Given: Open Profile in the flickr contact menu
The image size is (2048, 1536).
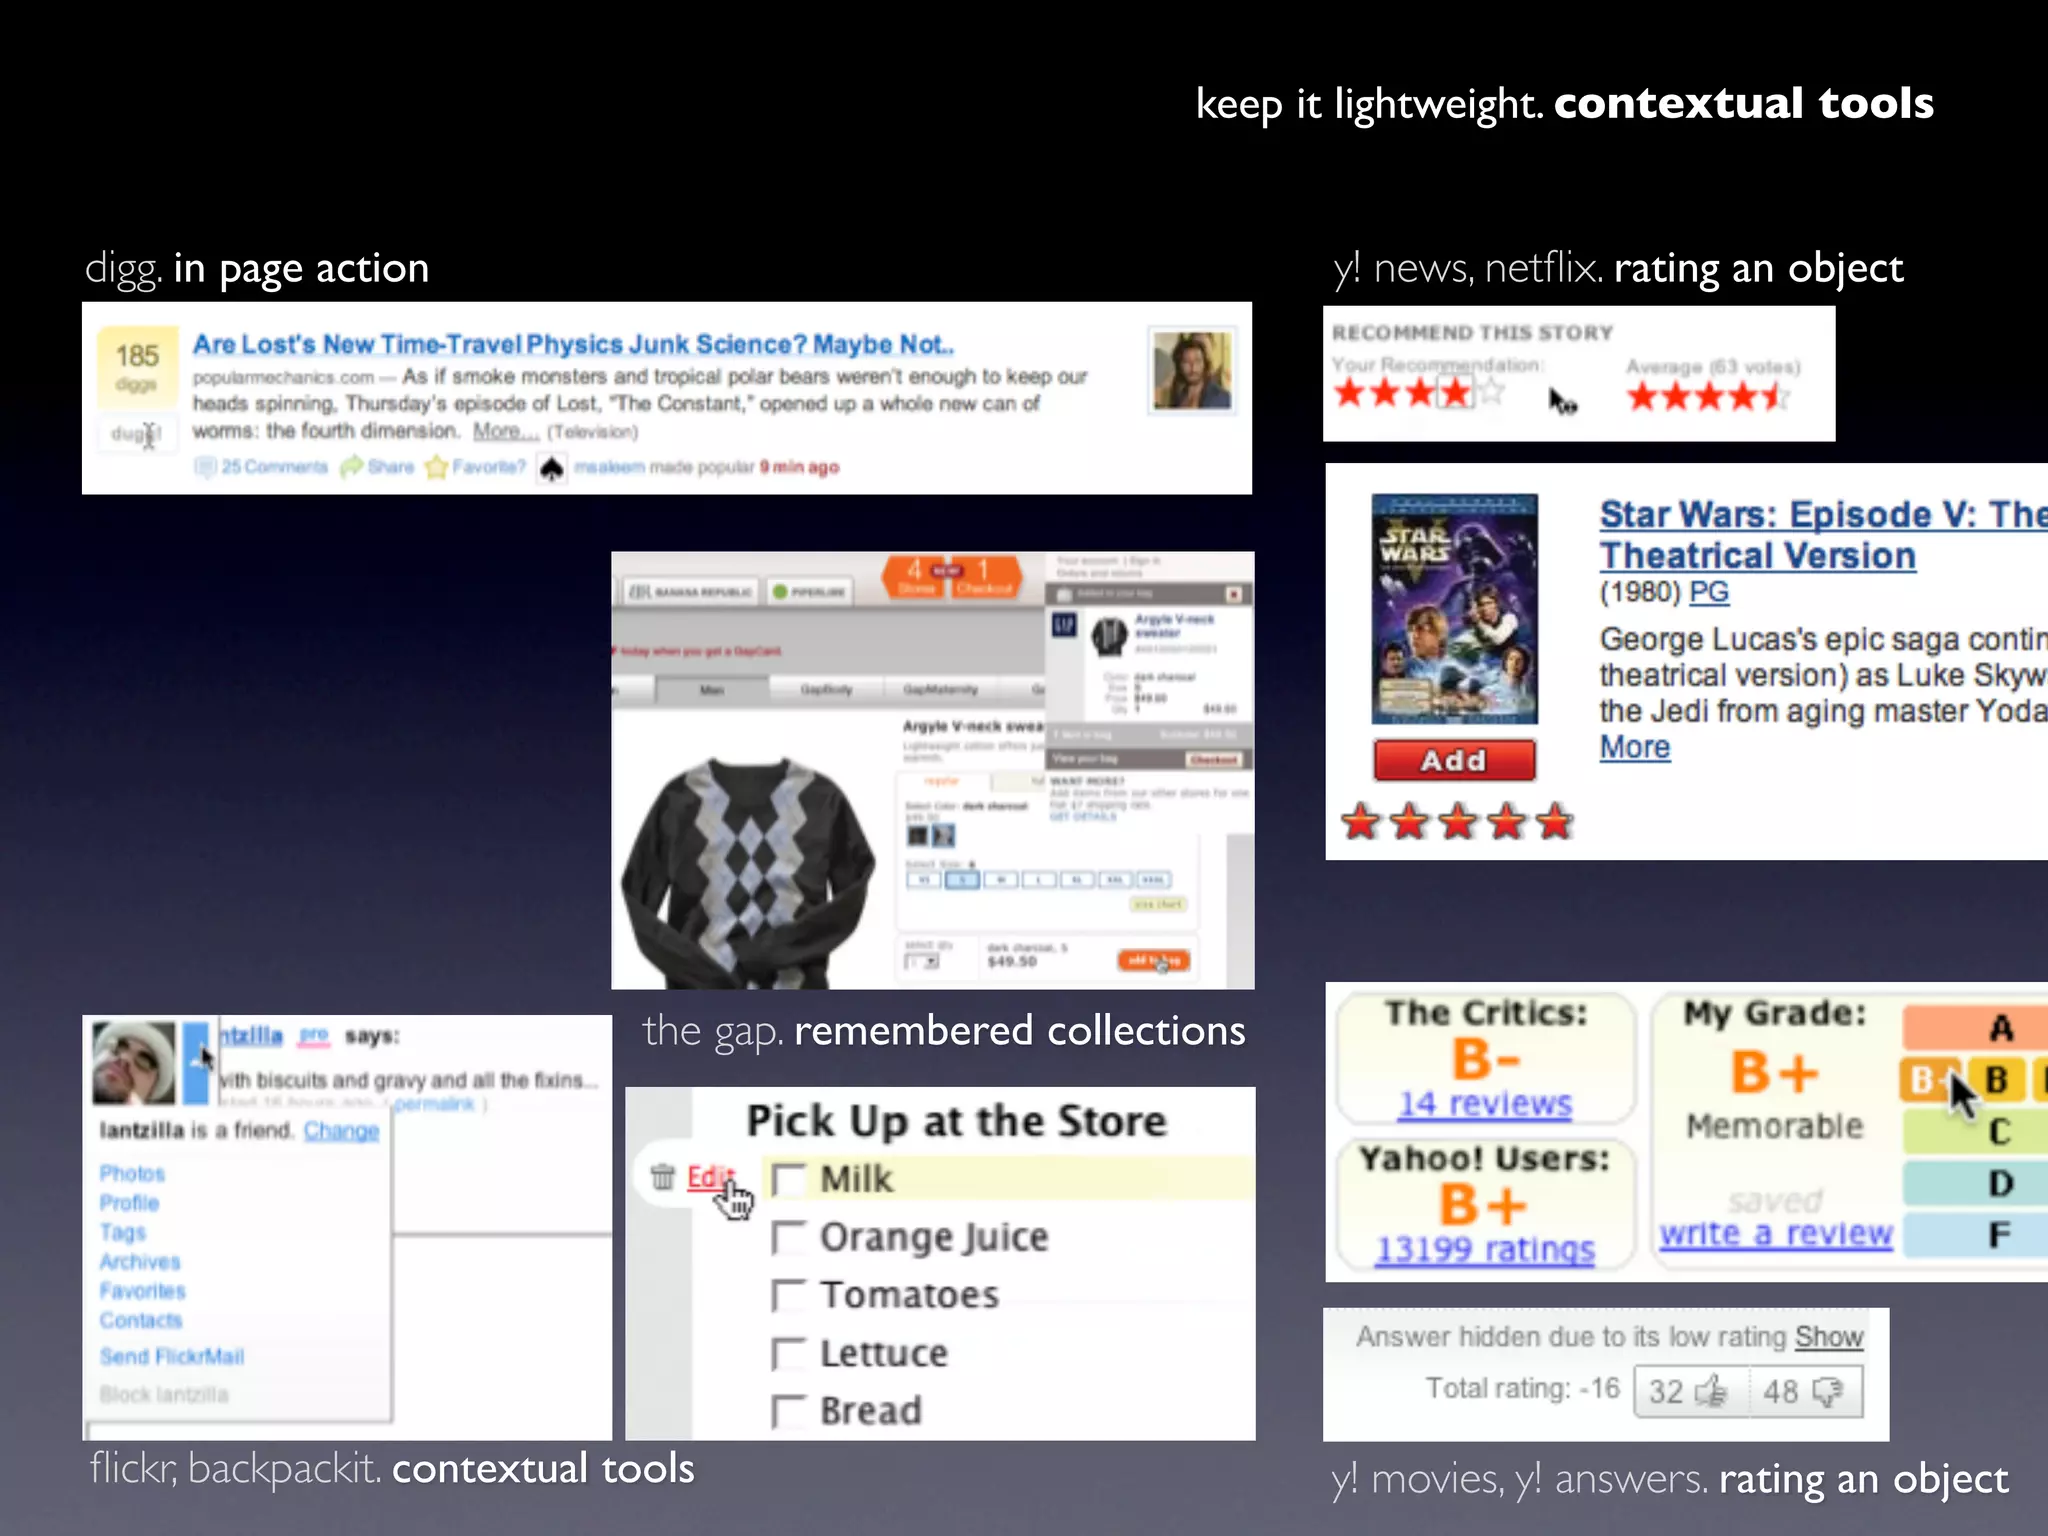Looking at the screenshot, I should pos(129,1202).
